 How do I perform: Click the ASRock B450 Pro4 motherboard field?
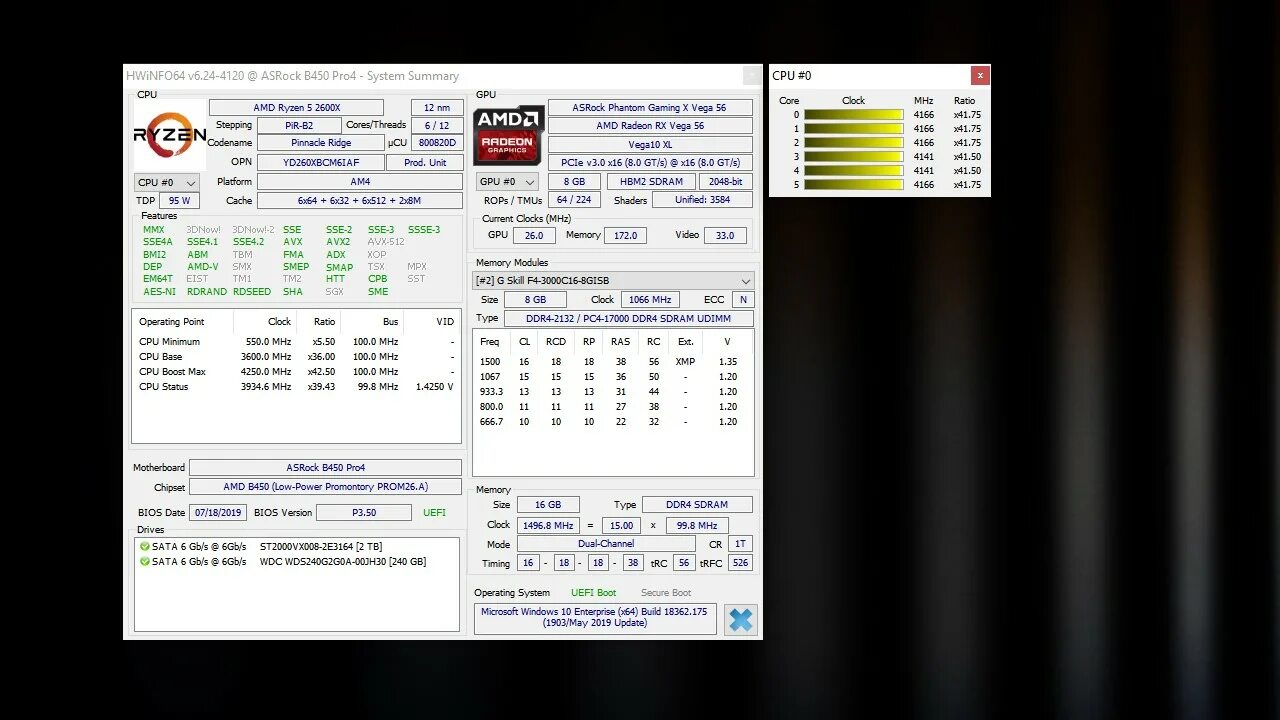(325, 468)
